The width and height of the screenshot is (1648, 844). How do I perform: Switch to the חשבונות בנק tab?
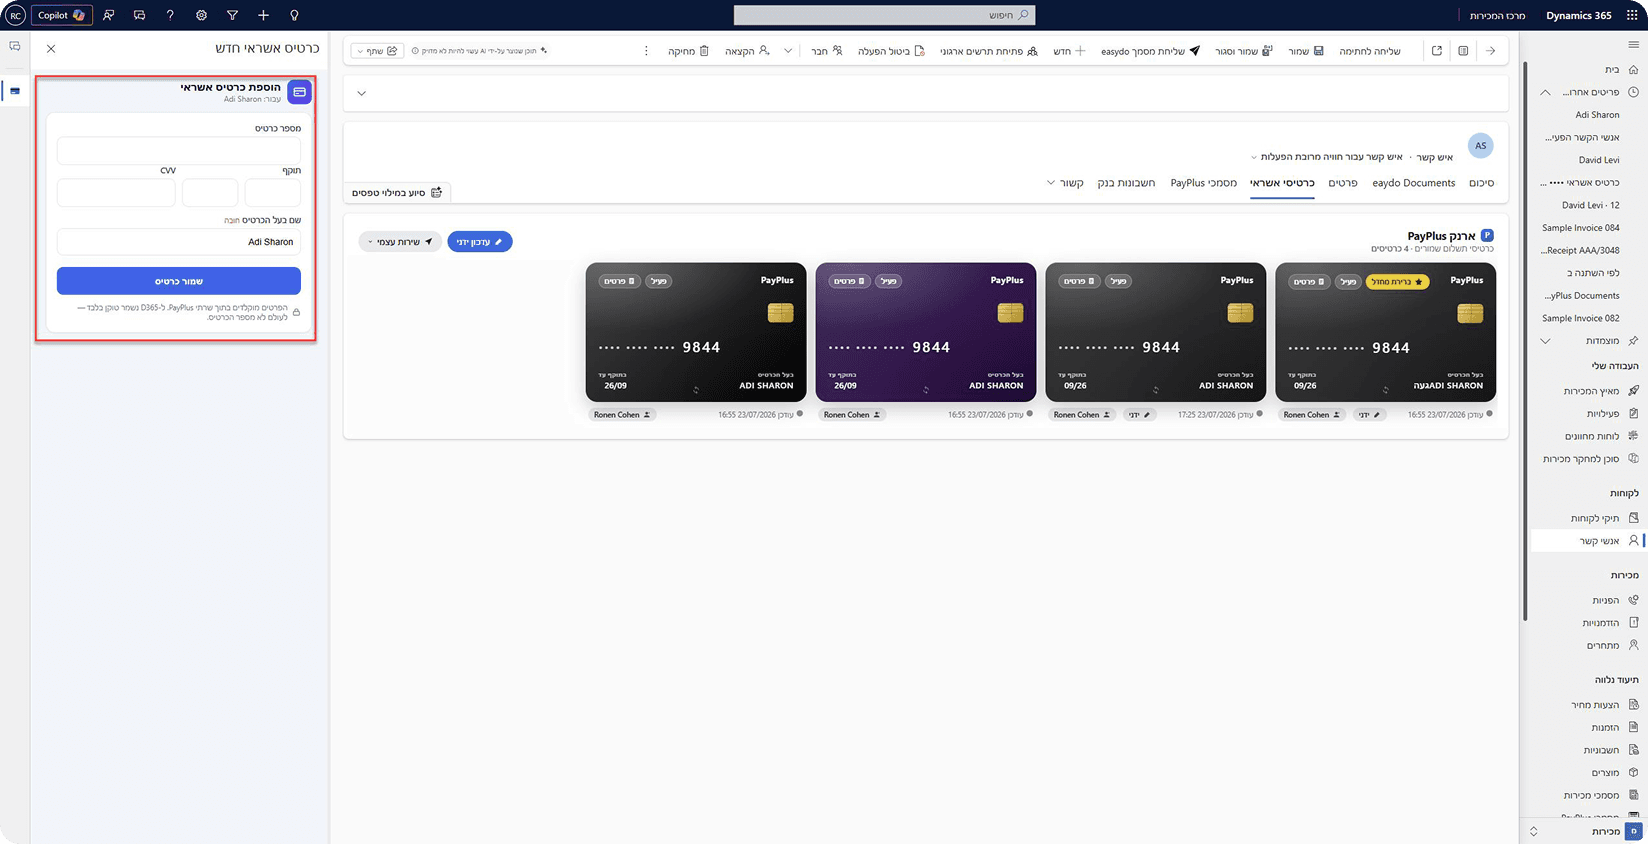(x=1126, y=183)
